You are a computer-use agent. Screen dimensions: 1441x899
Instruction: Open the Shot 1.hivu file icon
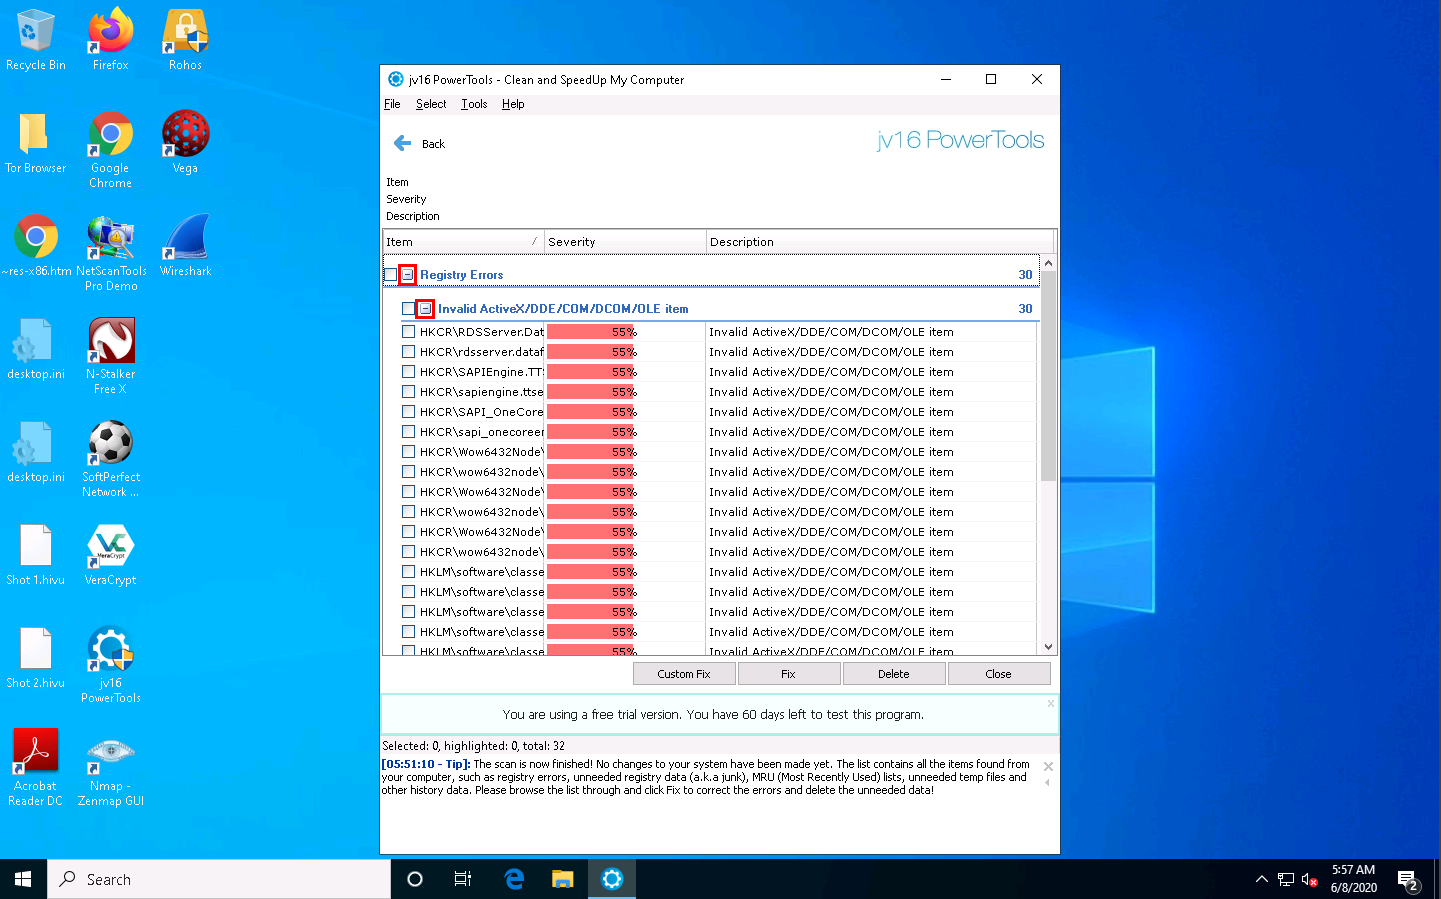[x=36, y=555]
